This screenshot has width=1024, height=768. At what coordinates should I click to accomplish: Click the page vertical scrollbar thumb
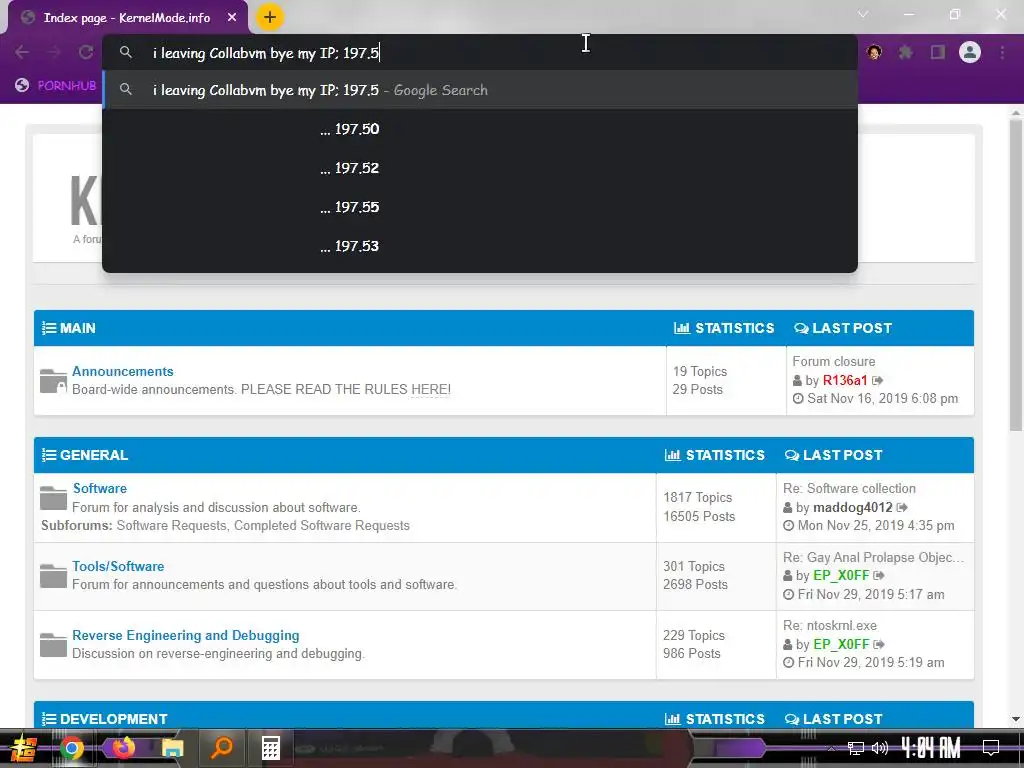[1016, 274]
